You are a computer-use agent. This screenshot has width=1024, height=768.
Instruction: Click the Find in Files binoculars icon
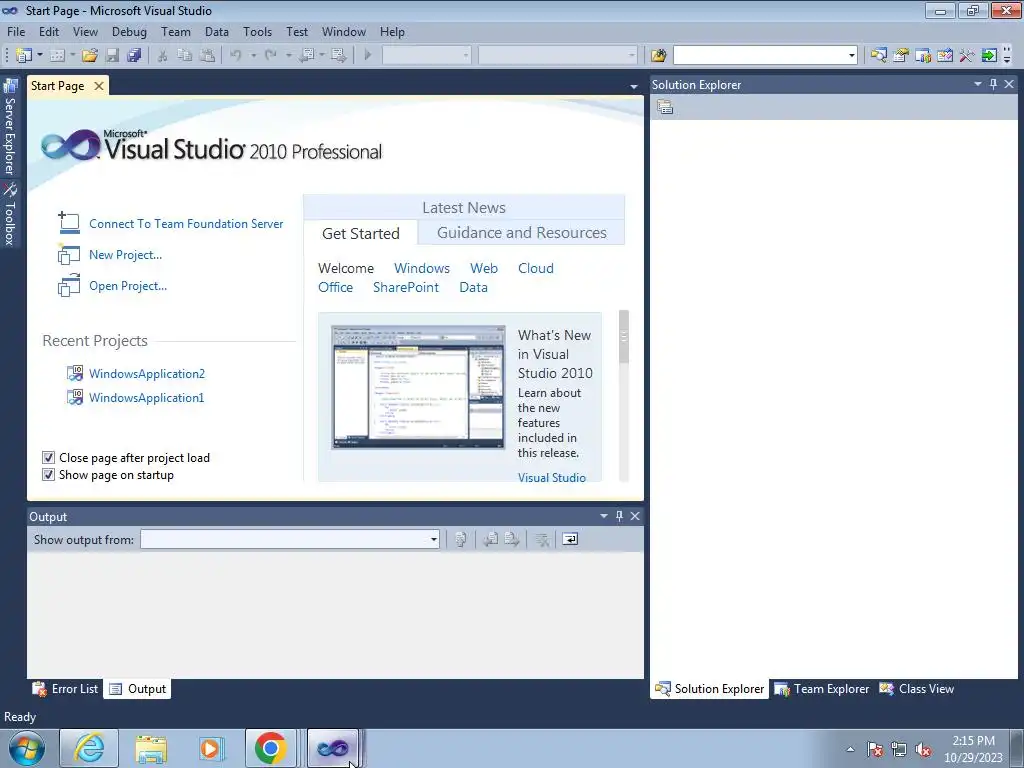click(x=658, y=56)
